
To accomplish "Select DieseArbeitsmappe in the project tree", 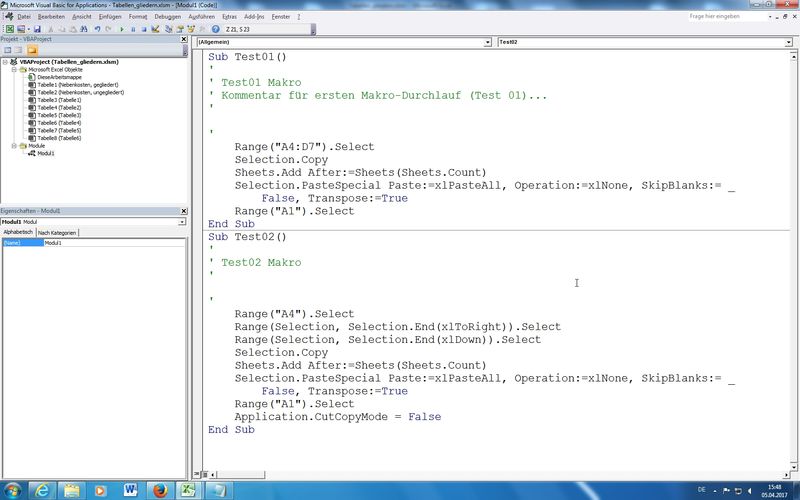I will 57,77.
